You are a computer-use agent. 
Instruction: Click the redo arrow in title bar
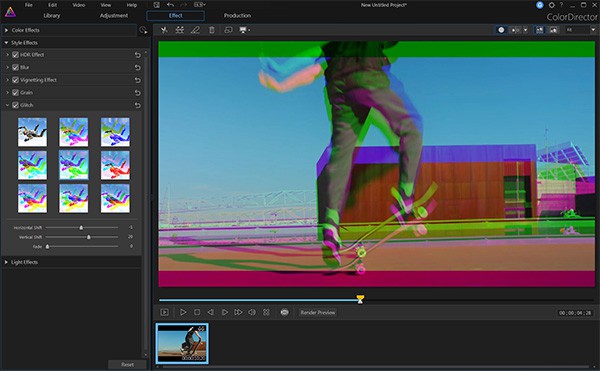(x=184, y=5)
